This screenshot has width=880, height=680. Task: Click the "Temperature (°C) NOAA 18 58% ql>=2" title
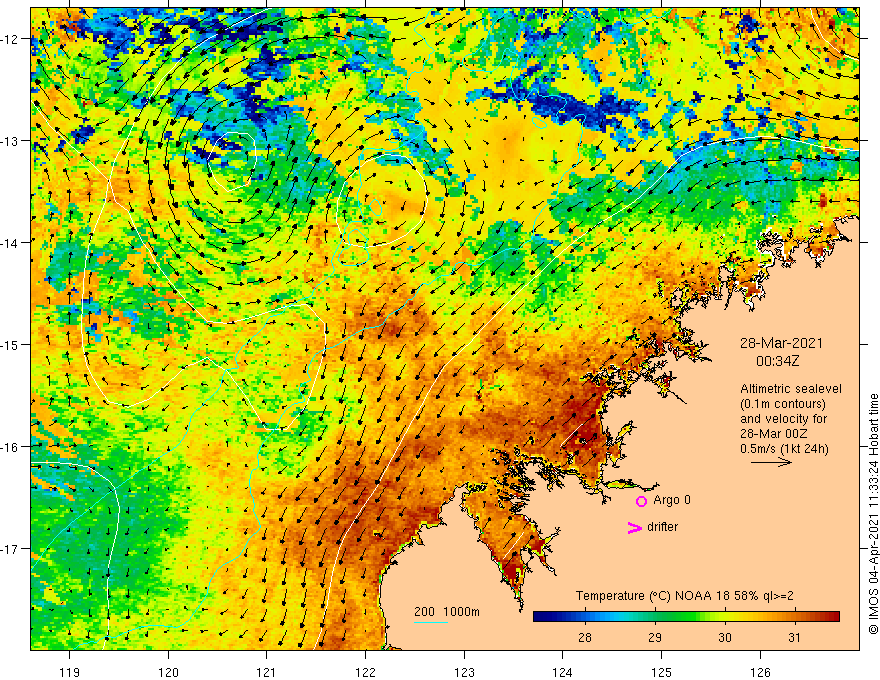pyautogui.click(x=685, y=596)
